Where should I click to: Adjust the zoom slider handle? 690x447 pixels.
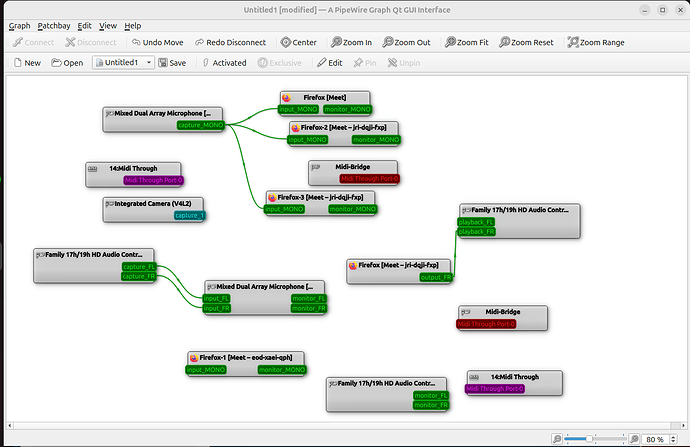coord(589,439)
